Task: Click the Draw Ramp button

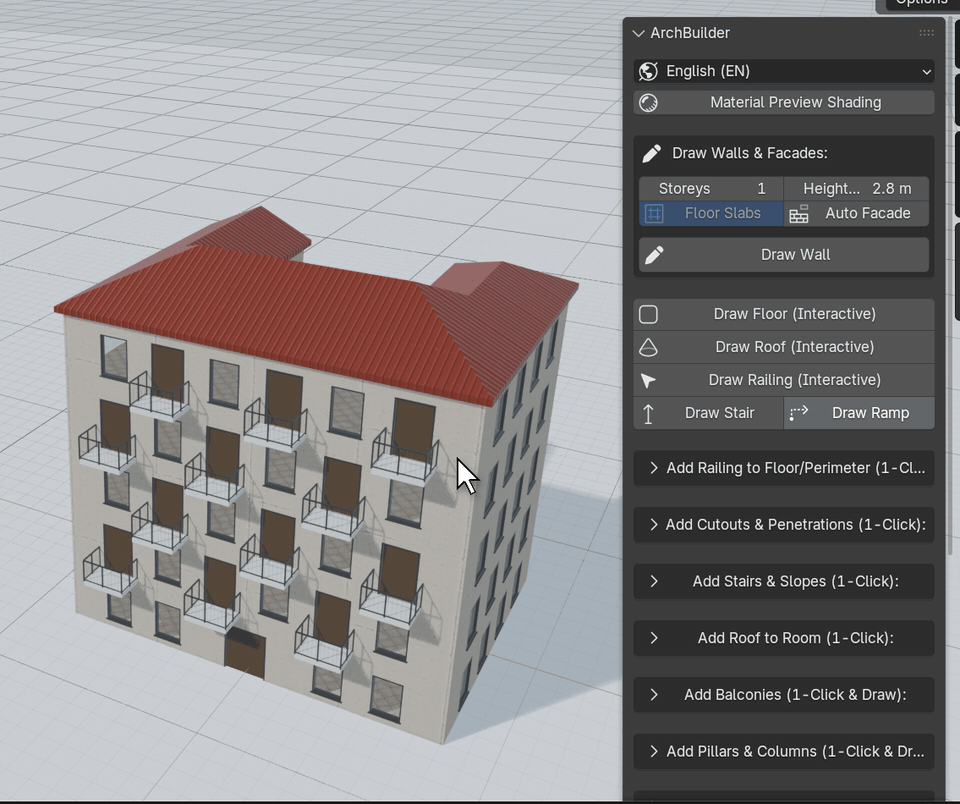Action: point(859,413)
